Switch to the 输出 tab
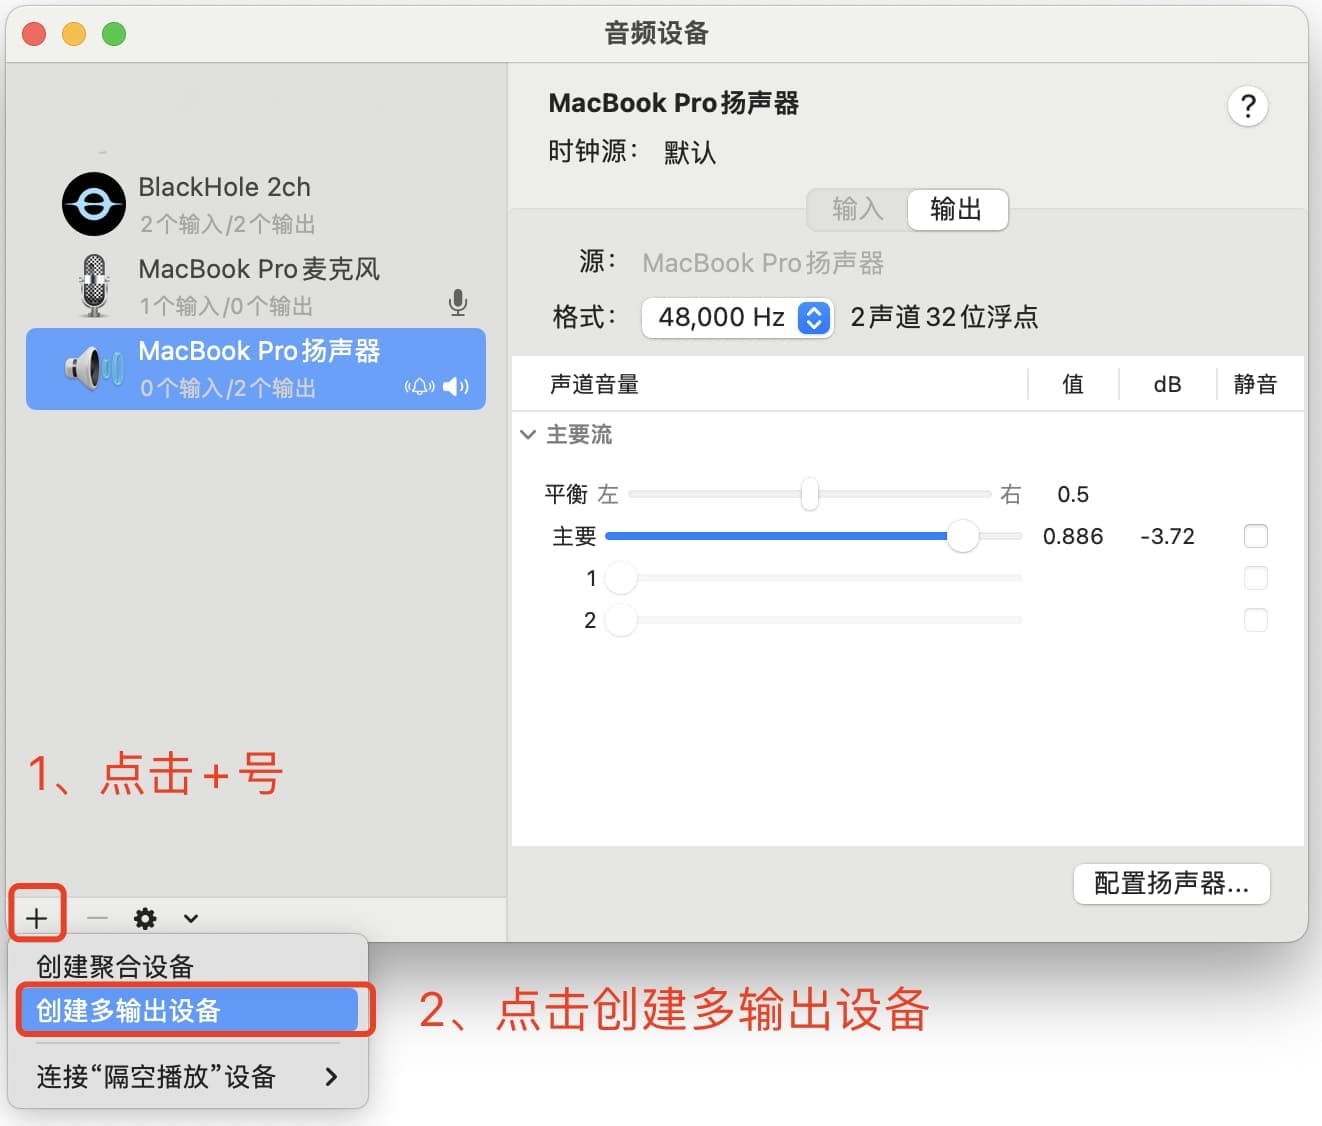Image resolution: width=1322 pixels, height=1126 pixels. [956, 209]
